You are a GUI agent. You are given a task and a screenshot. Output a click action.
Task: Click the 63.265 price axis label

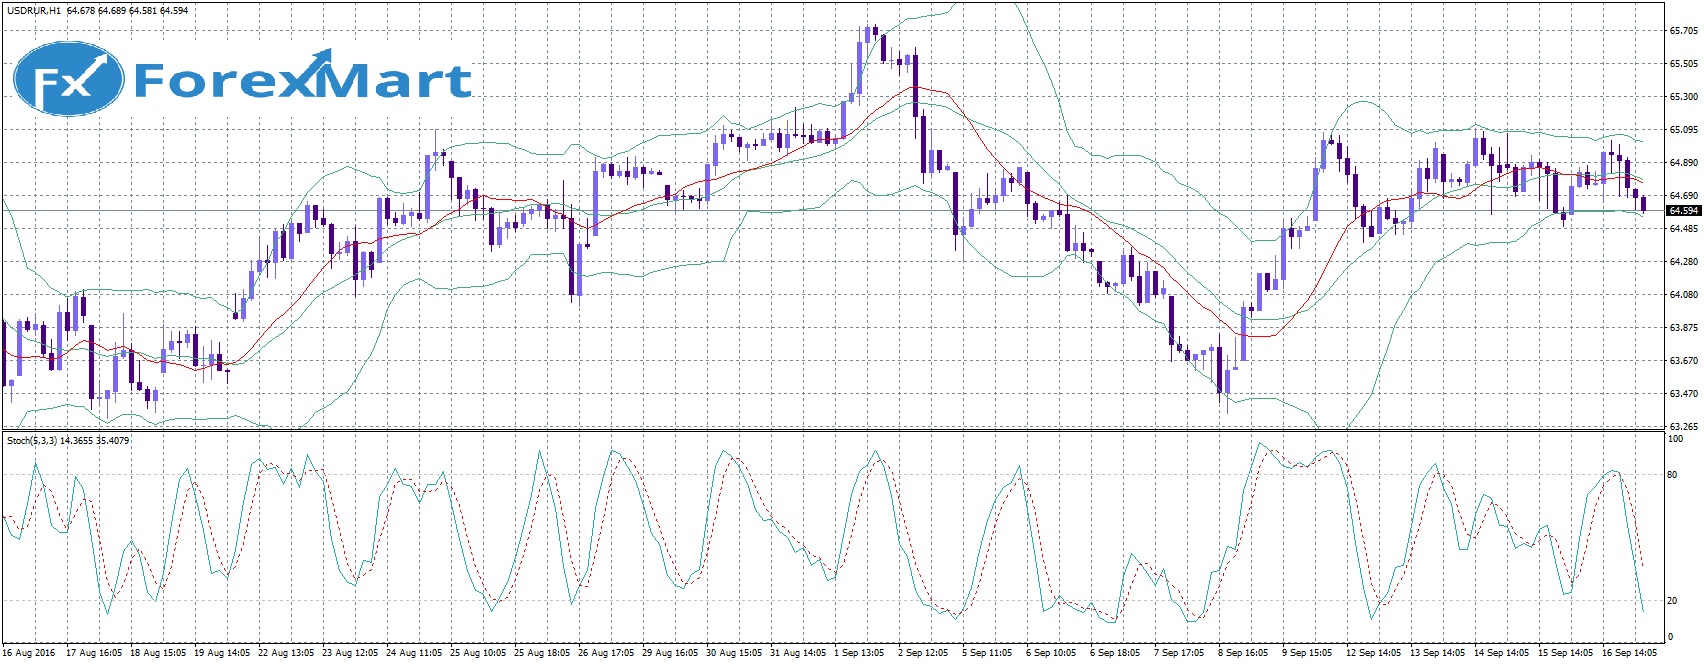pos(1683,427)
